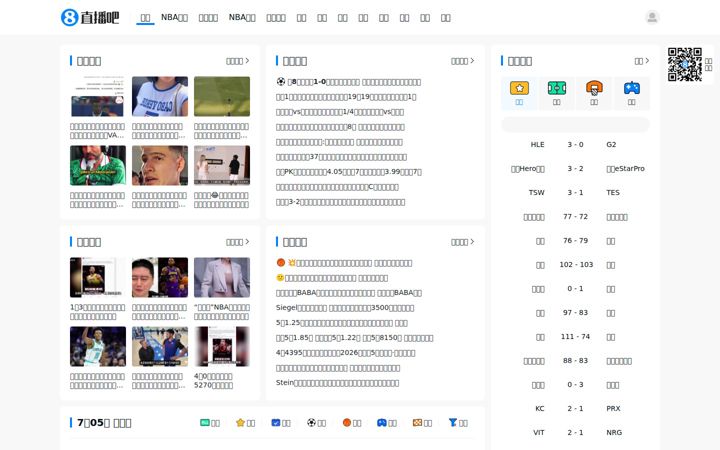
Task: Open the user avatar icon in the header
Action: click(652, 17)
